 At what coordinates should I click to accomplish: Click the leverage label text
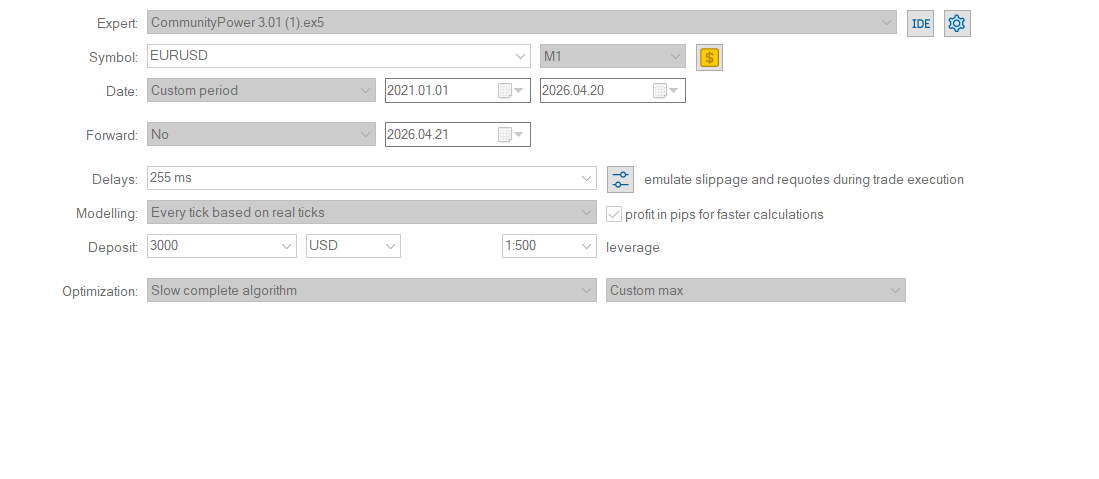point(633,248)
